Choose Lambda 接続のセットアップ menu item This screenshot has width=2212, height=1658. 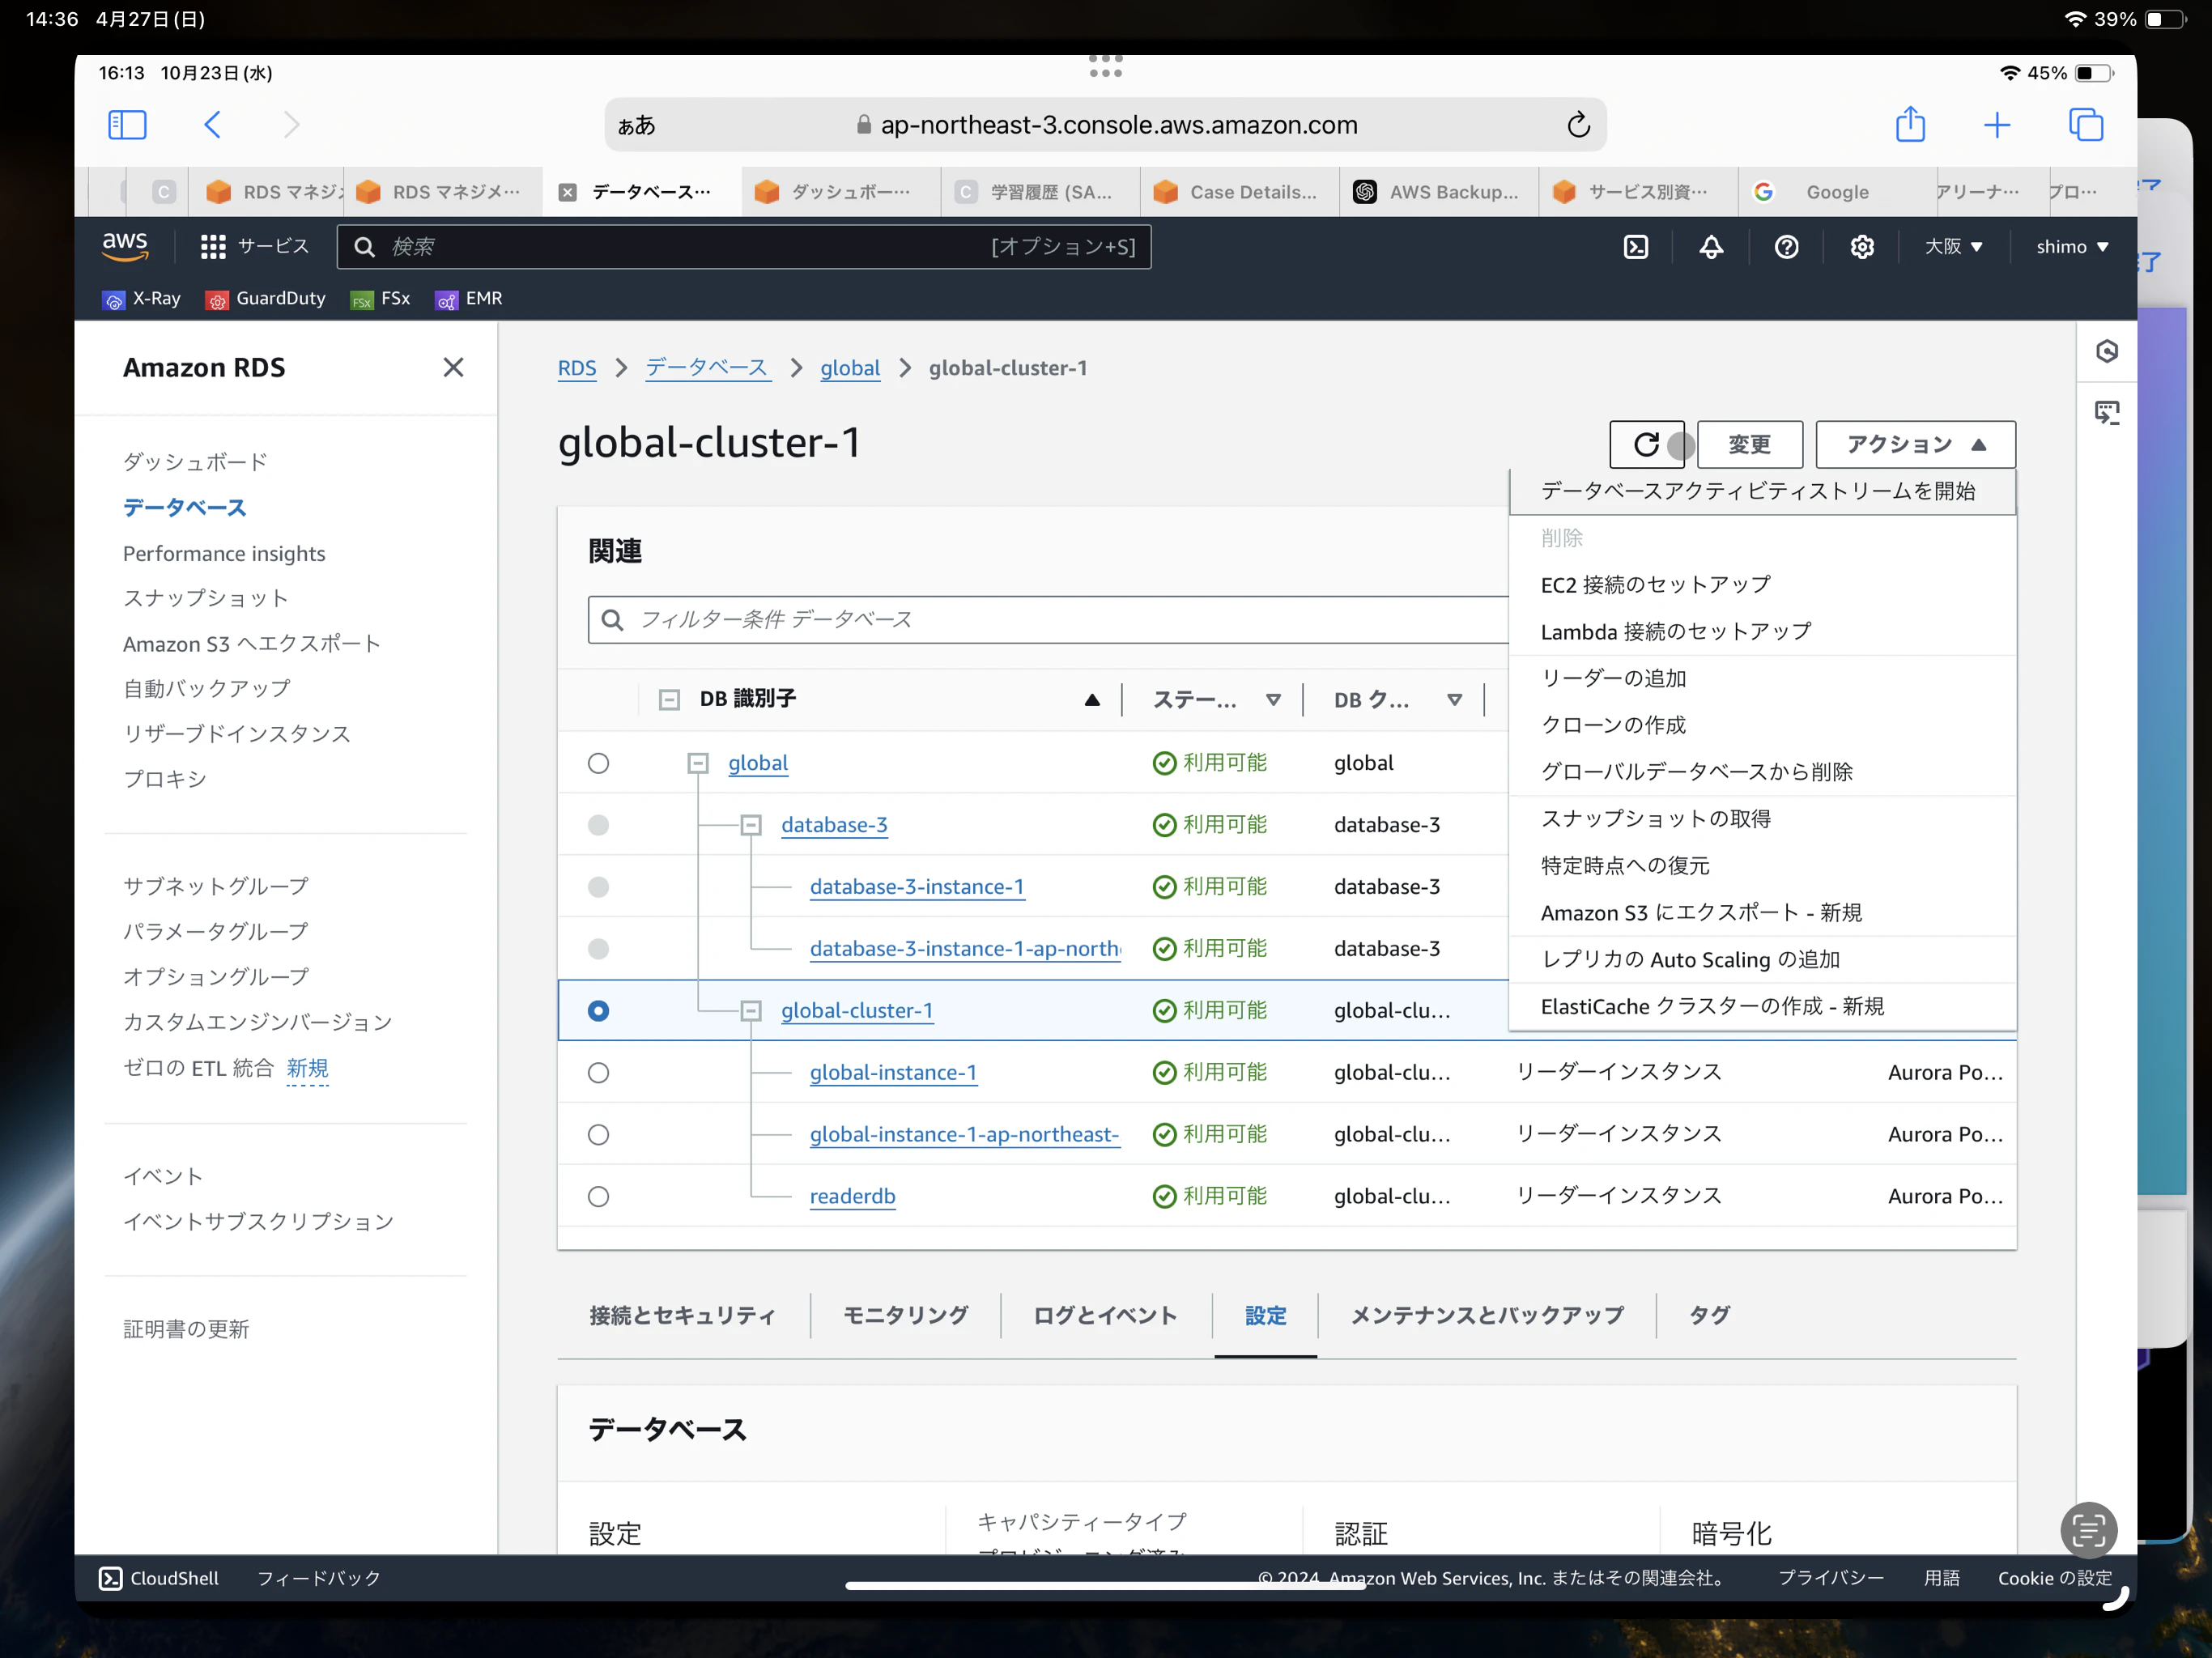coord(1761,632)
